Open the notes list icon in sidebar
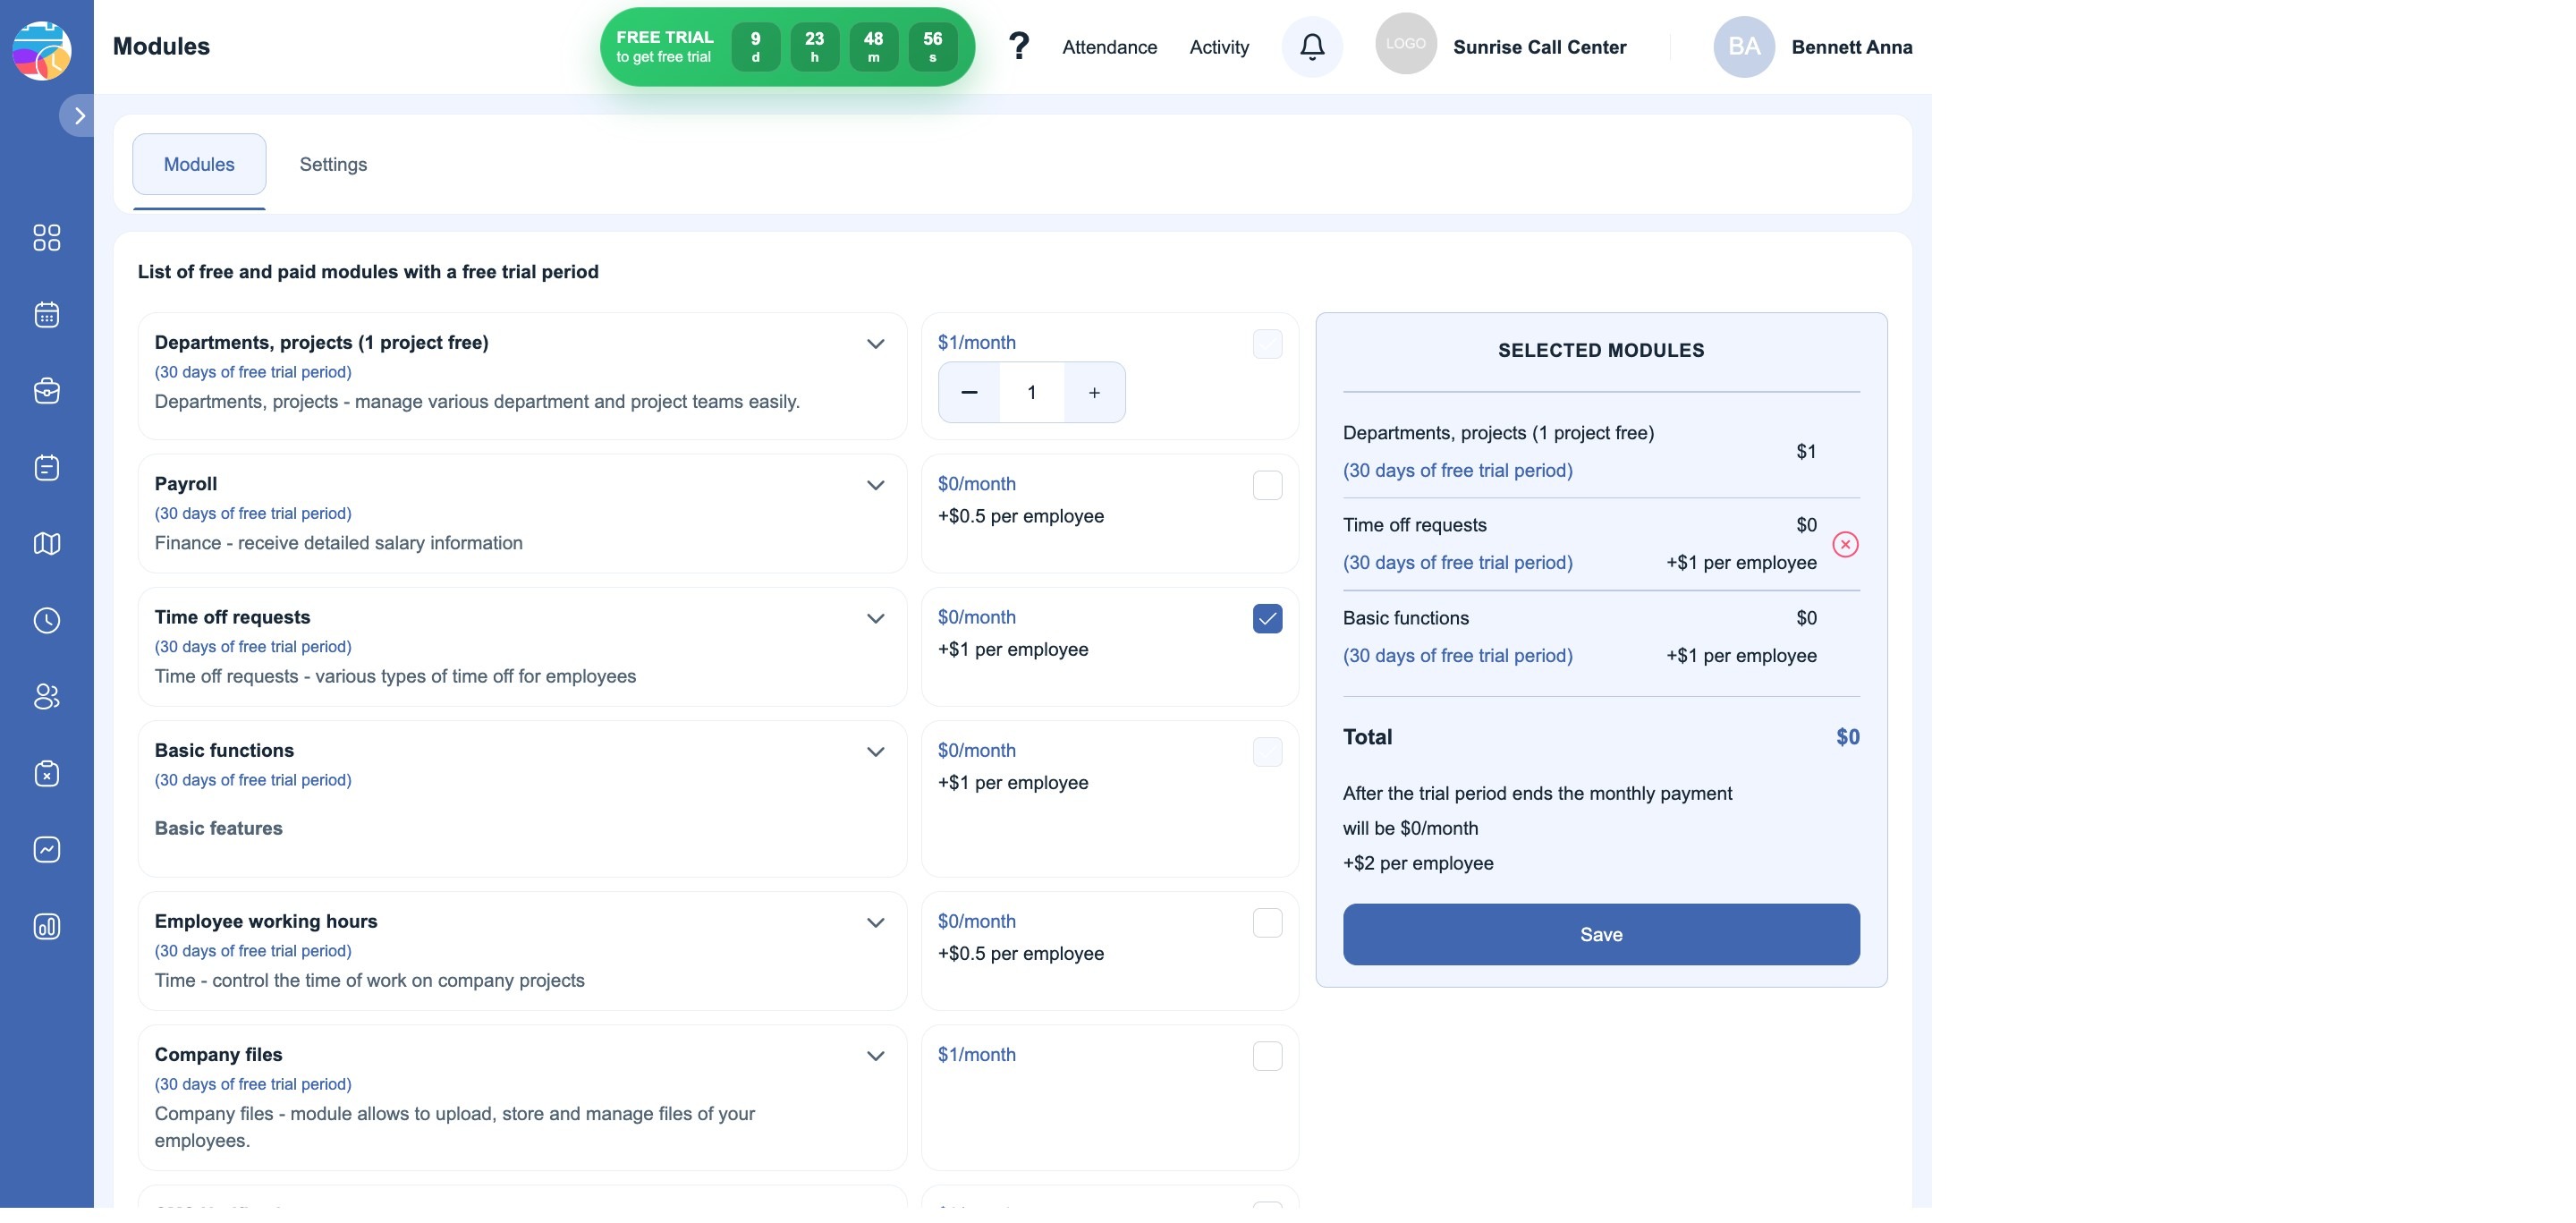The height and width of the screenshot is (1223, 2576). point(47,469)
